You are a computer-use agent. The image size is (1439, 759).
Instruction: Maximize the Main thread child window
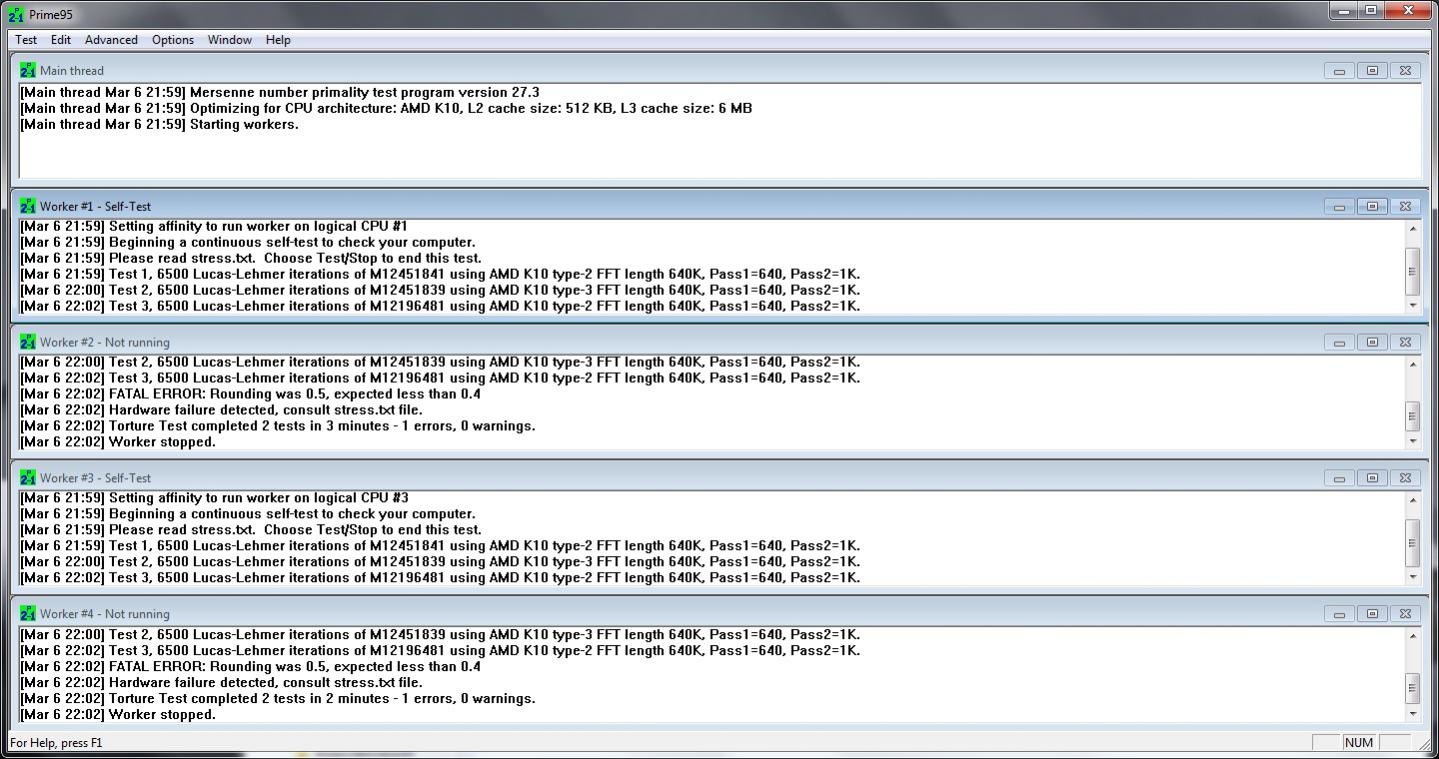click(1372, 71)
